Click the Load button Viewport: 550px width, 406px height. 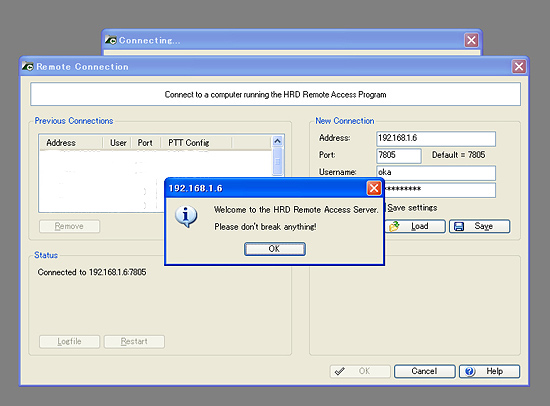point(415,226)
